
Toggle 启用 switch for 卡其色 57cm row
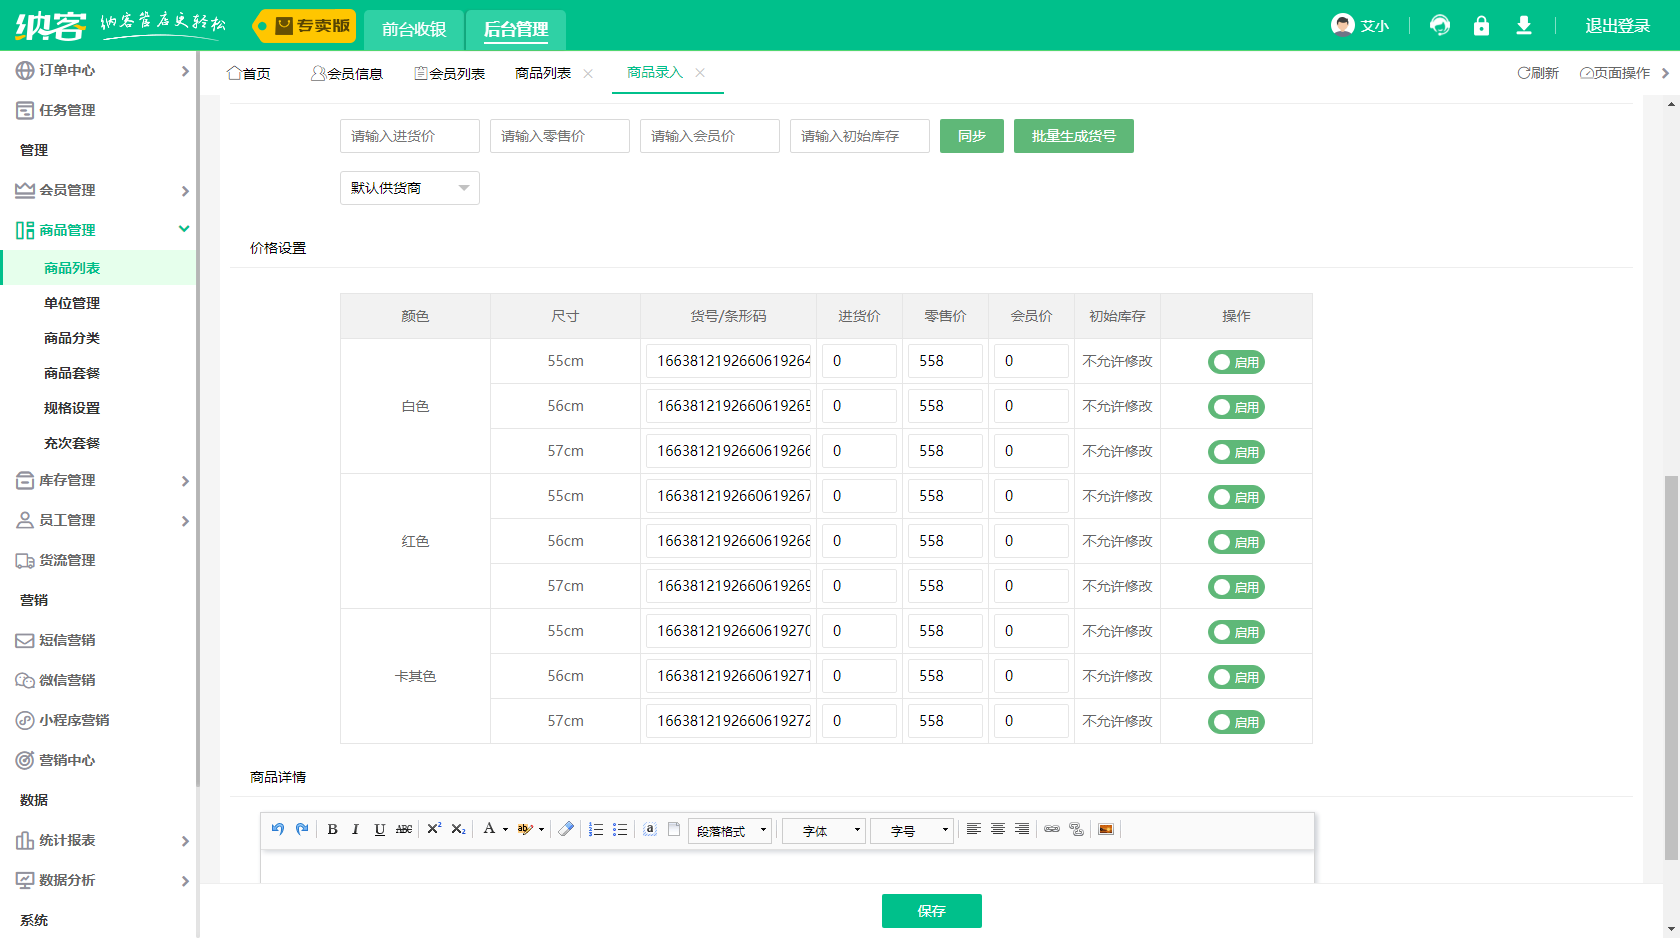[x=1236, y=722]
